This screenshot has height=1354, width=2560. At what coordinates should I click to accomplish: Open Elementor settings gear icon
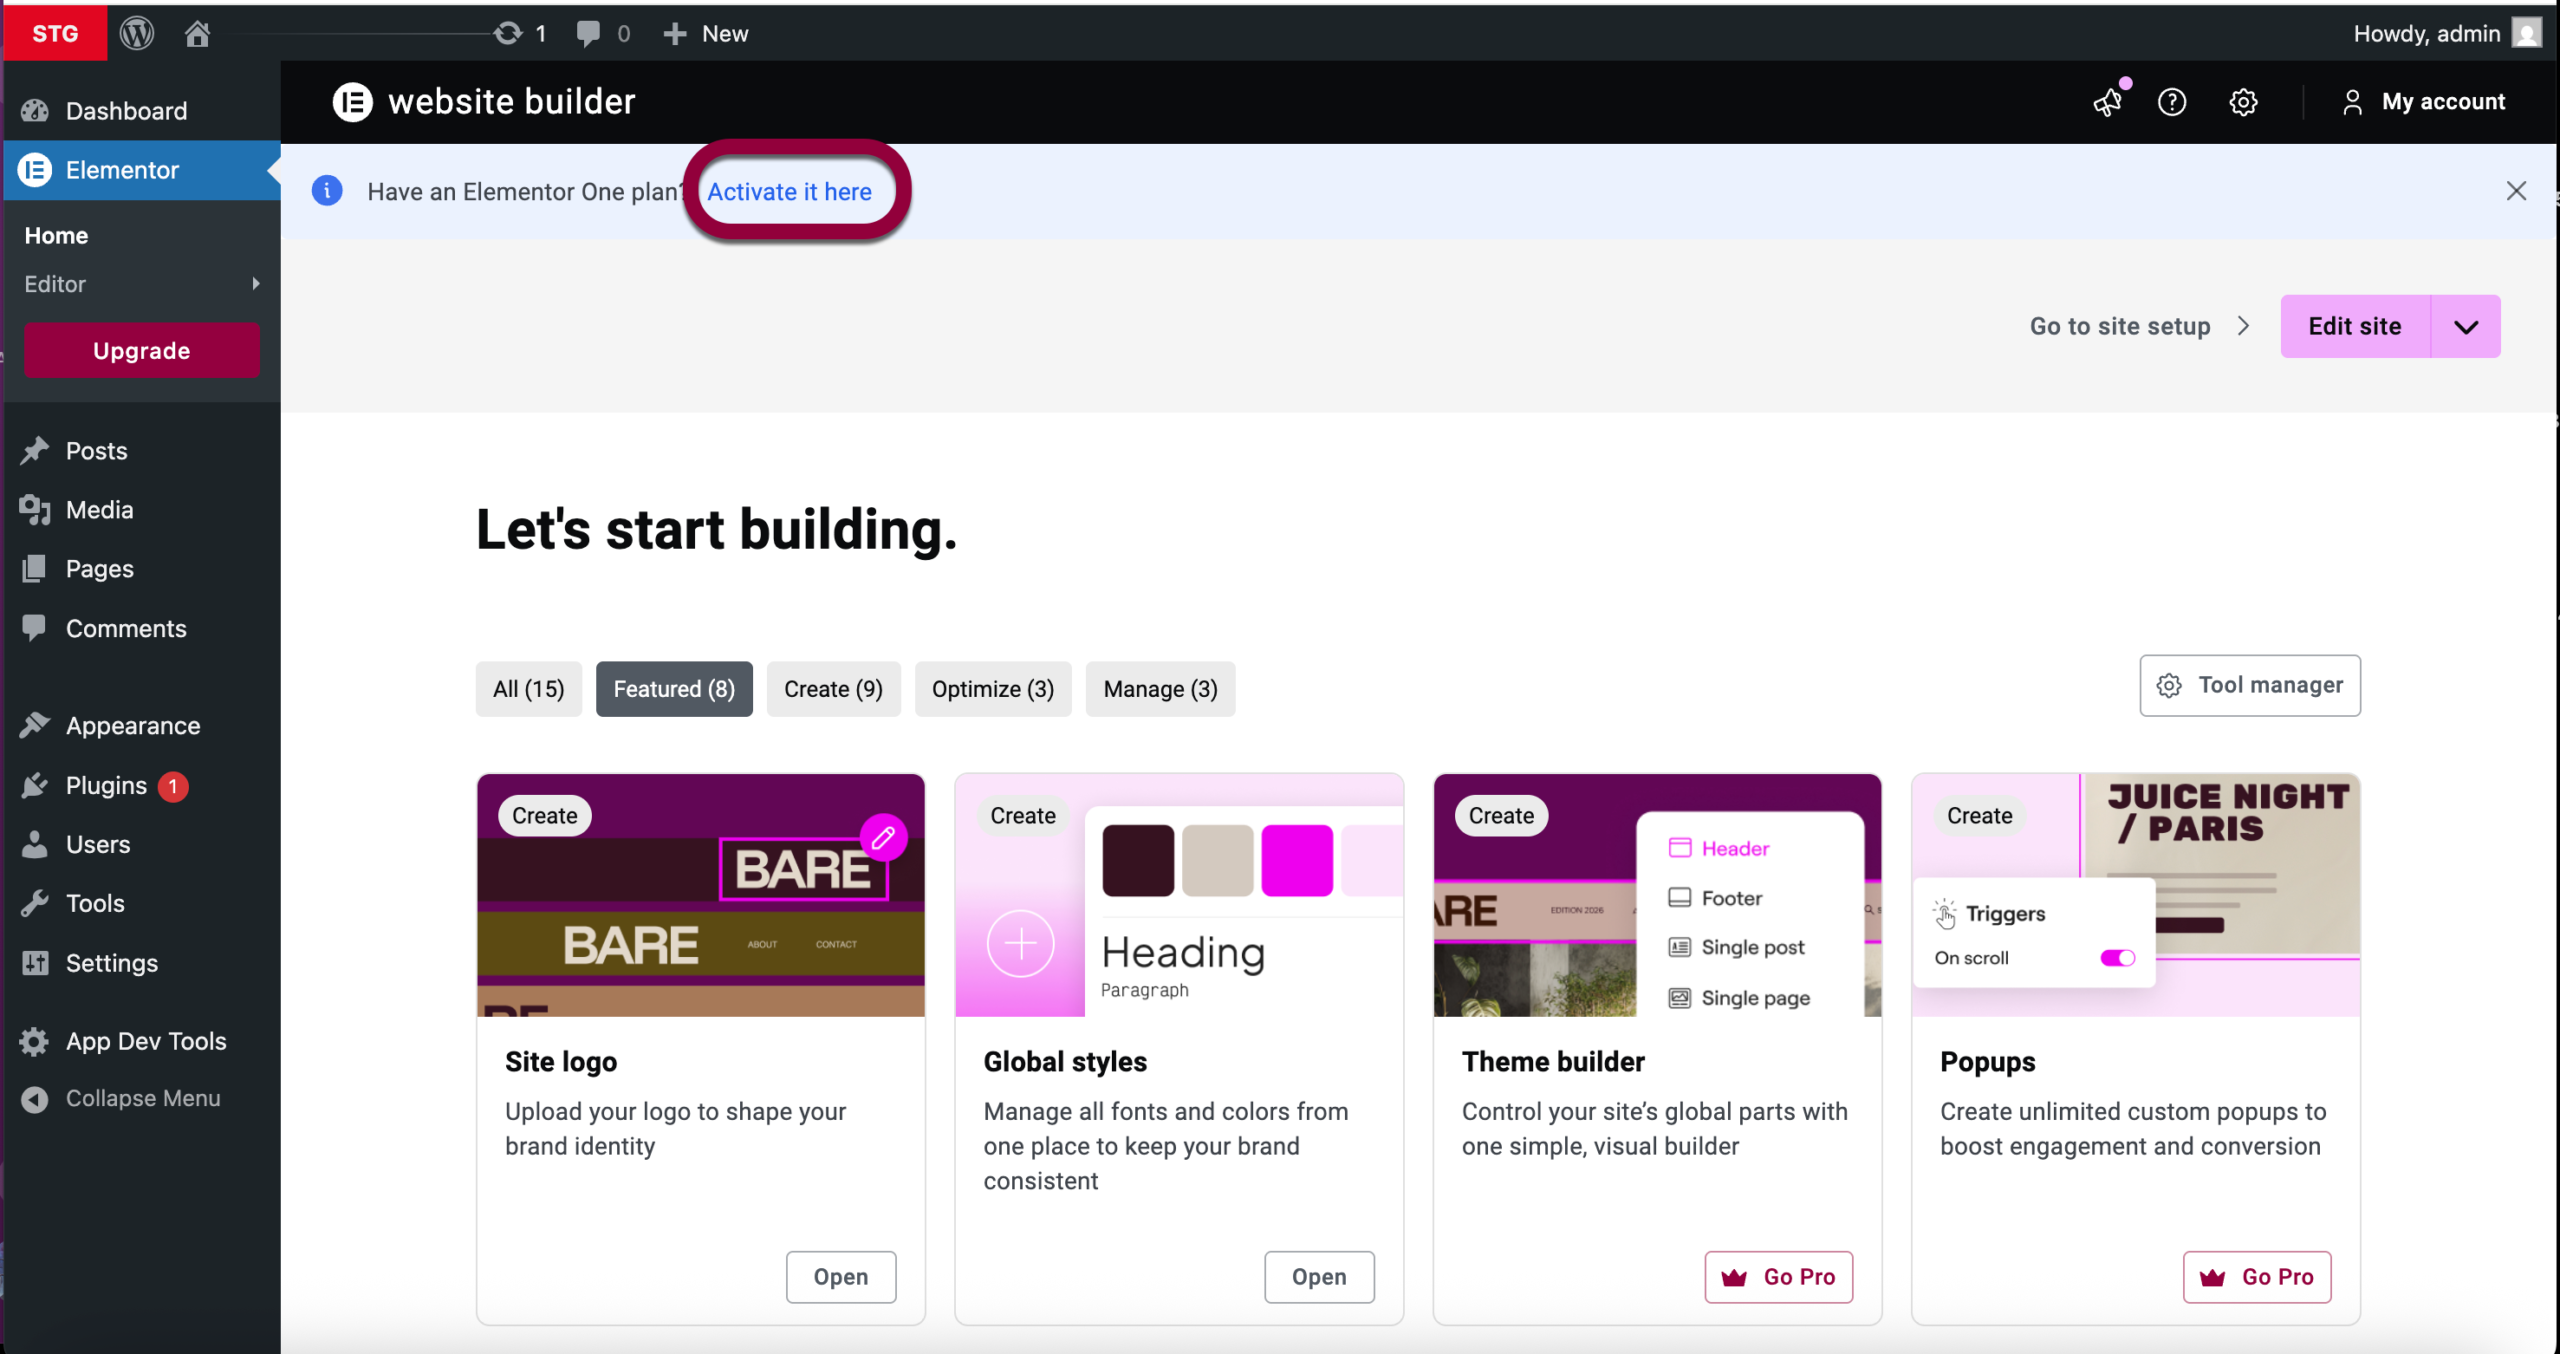coord(2243,102)
